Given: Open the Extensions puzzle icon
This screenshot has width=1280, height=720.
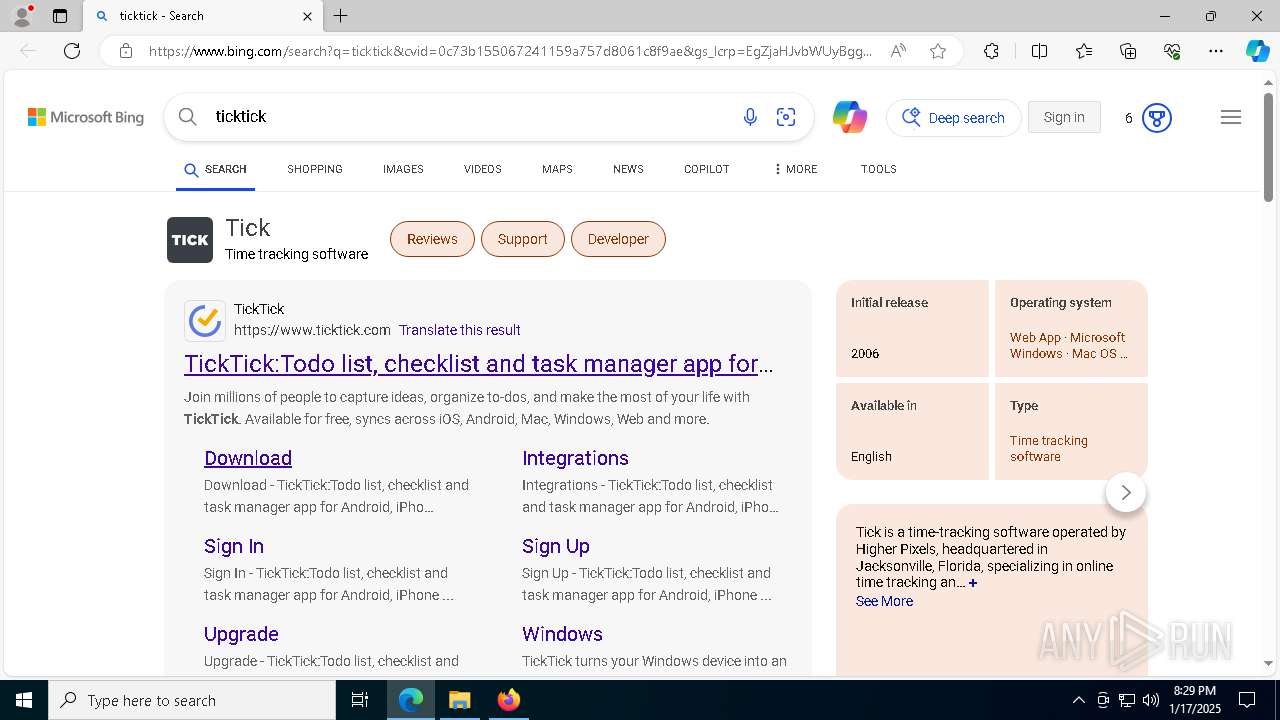Looking at the screenshot, I should click(991, 51).
